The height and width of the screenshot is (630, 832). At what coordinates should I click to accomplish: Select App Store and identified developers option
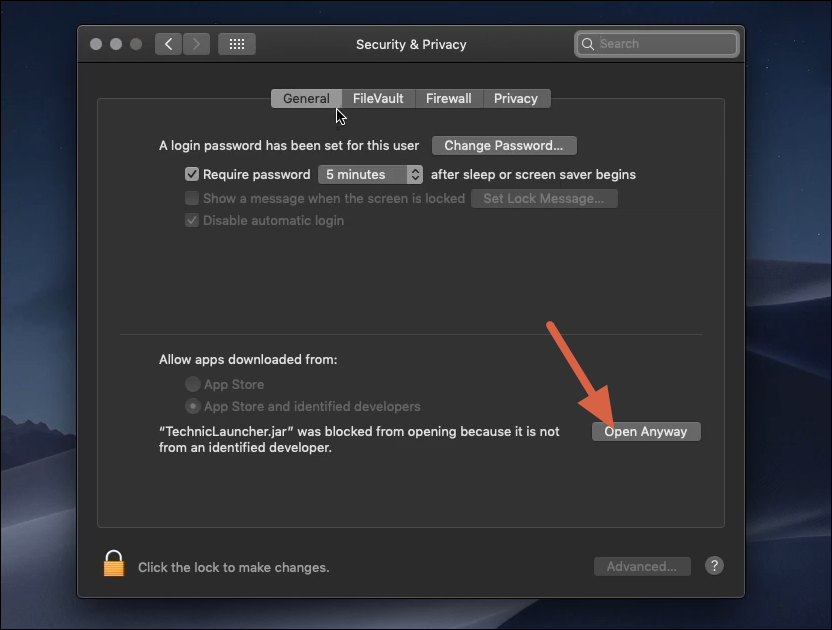pyautogui.click(x=191, y=406)
